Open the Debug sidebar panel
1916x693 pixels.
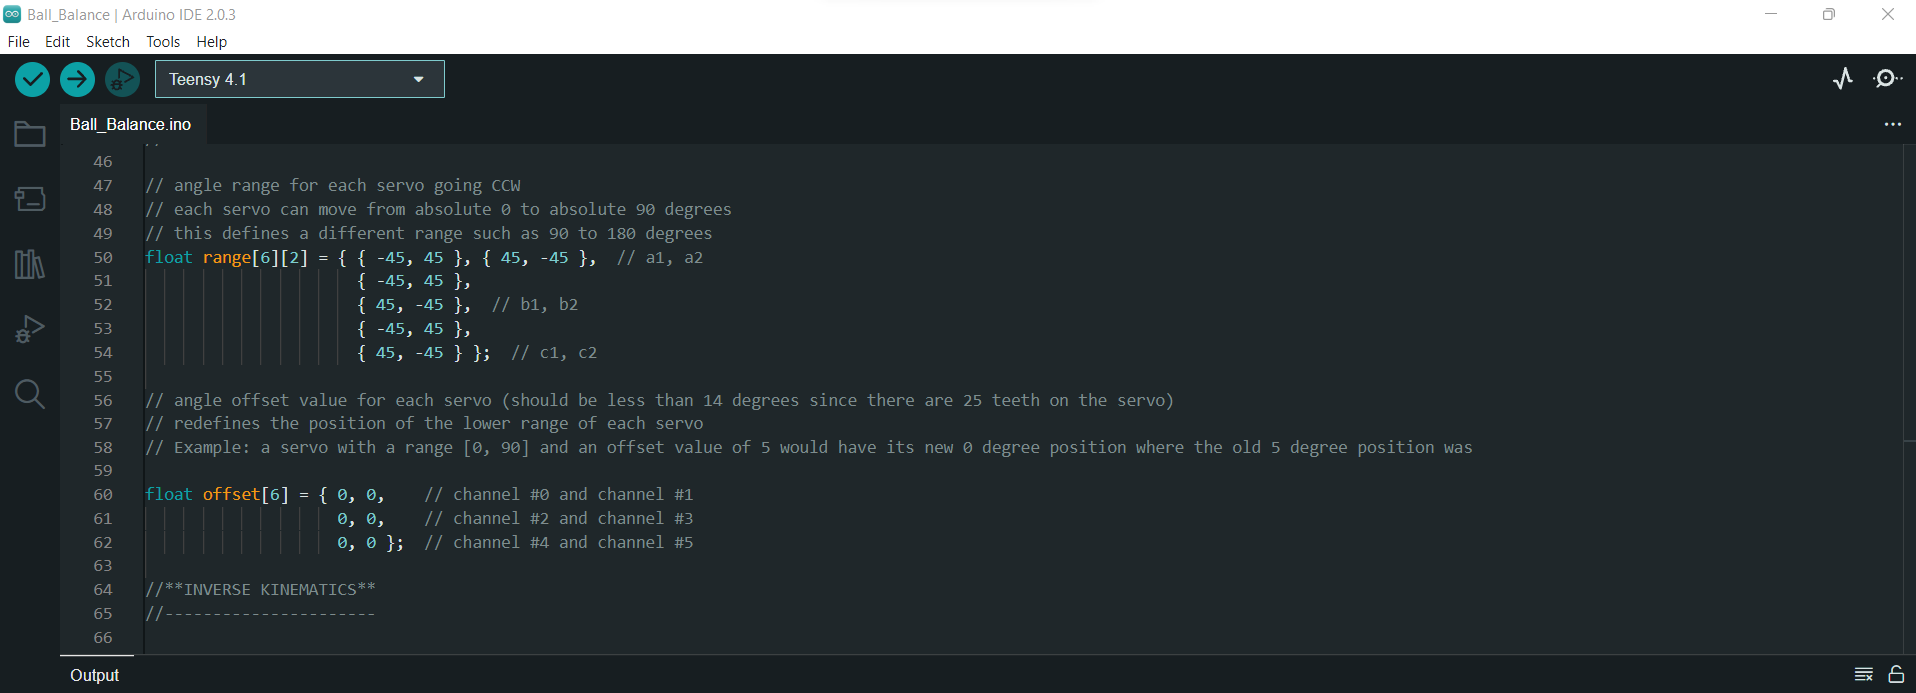(x=29, y=330)
